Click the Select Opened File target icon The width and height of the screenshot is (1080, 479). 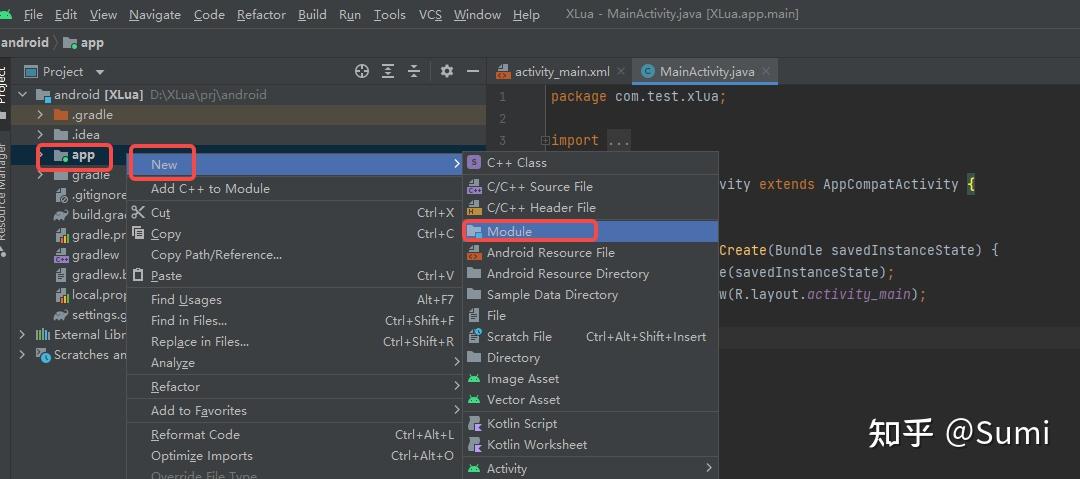[362, 71]
